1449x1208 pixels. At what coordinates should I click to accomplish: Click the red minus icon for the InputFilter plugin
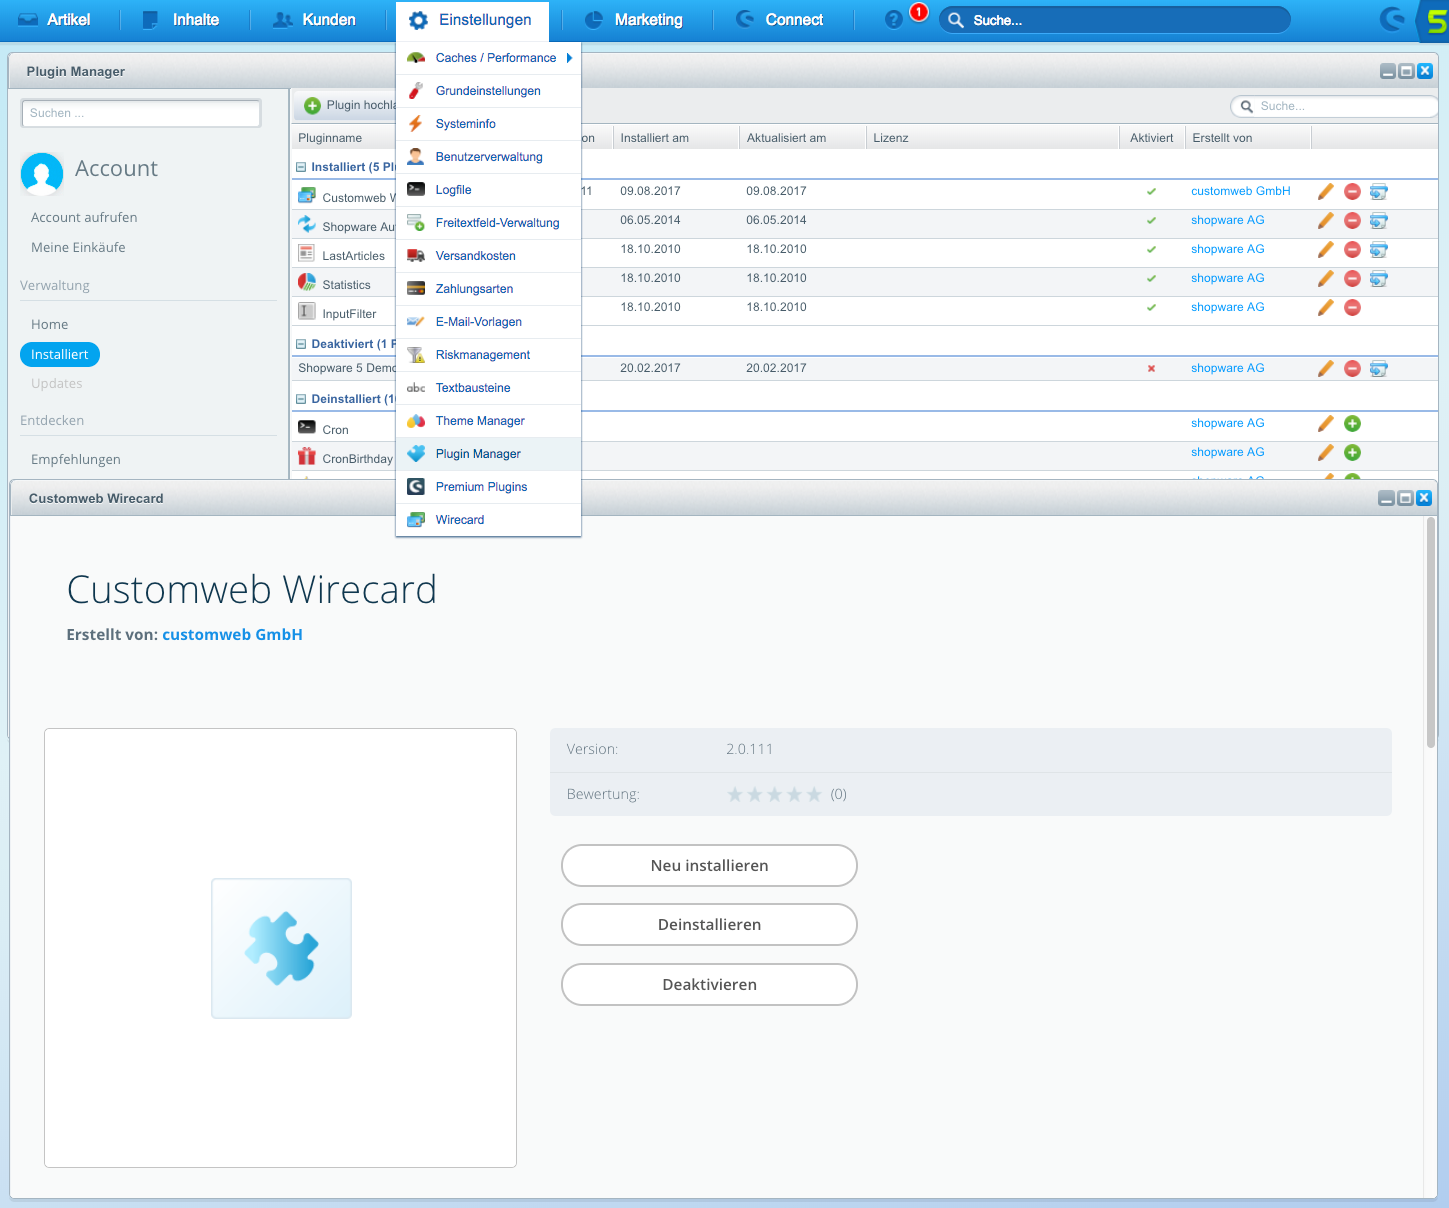pos(1352,308)
